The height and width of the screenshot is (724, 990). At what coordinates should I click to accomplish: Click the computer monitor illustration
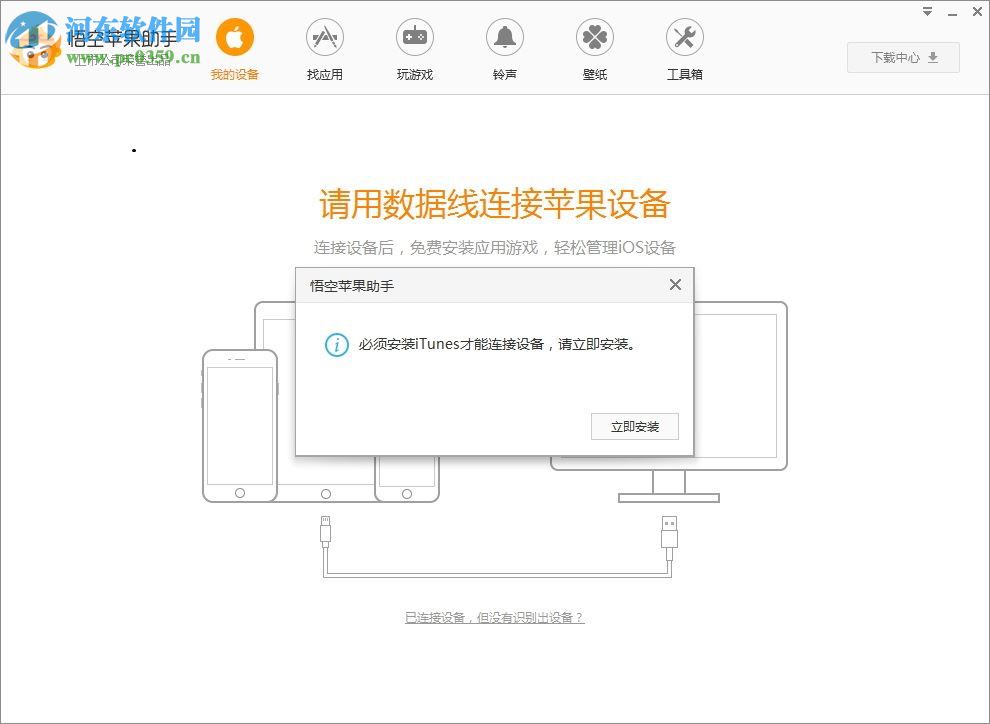tap(740, 402)
